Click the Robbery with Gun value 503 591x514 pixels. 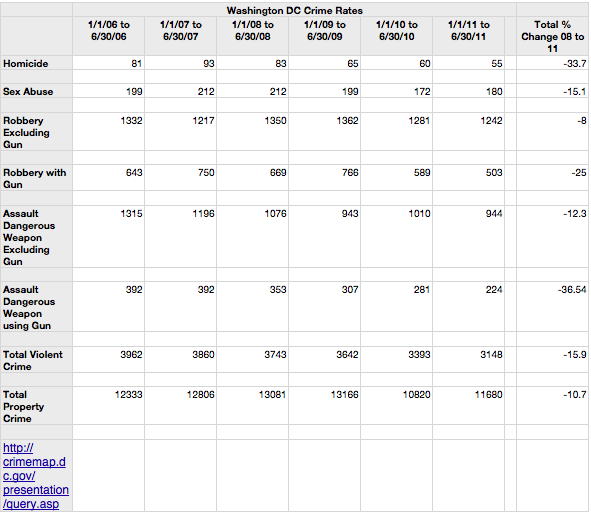pos(494,173)
